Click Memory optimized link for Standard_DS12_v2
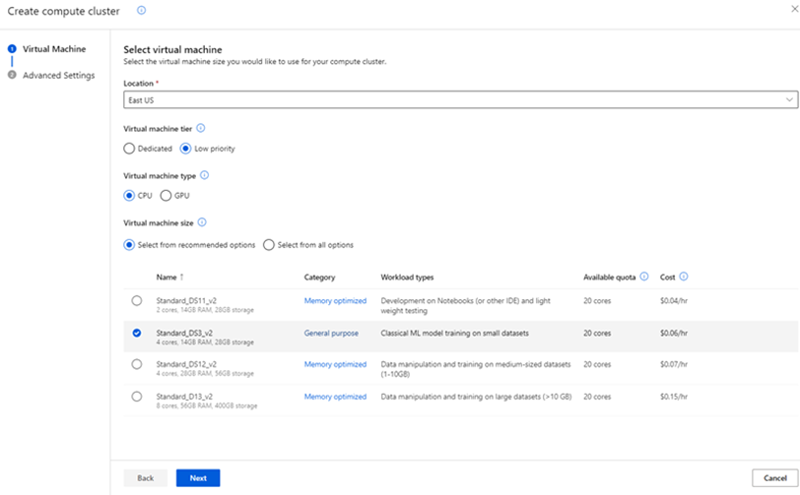Viewport: 800px width, 495px height. [x=335, y=364]
